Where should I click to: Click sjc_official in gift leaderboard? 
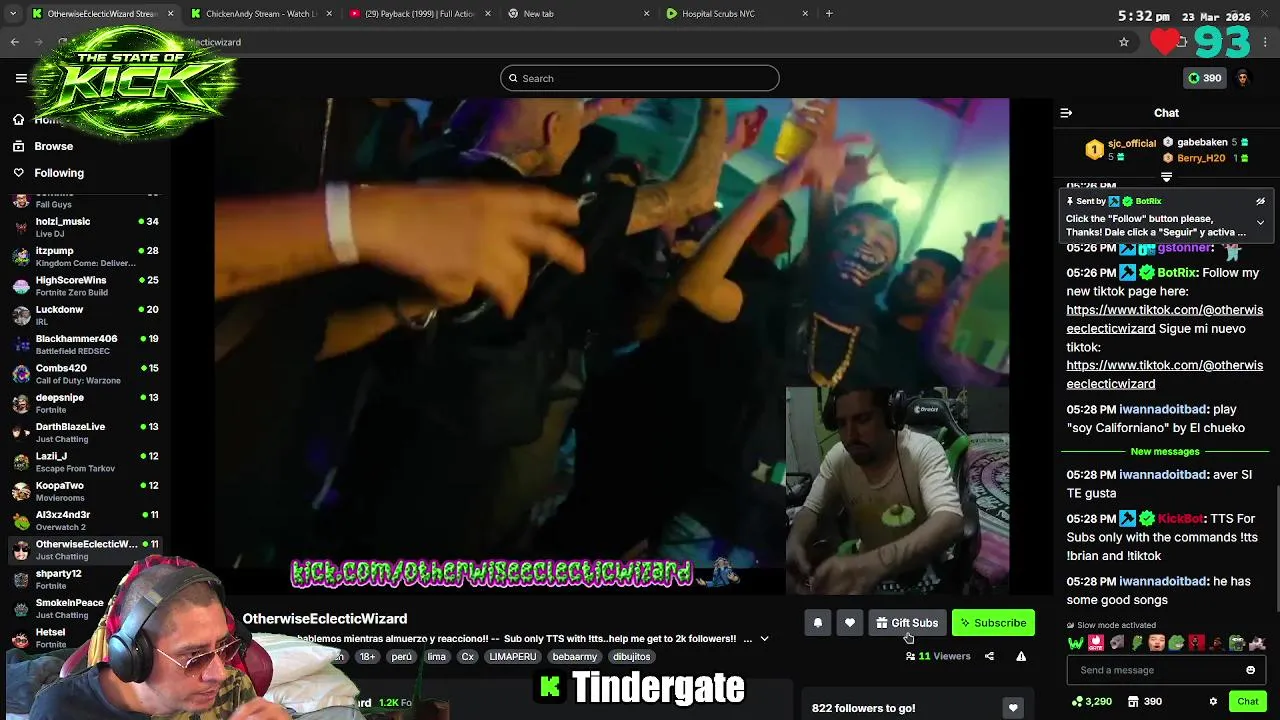pos(1132,144)
